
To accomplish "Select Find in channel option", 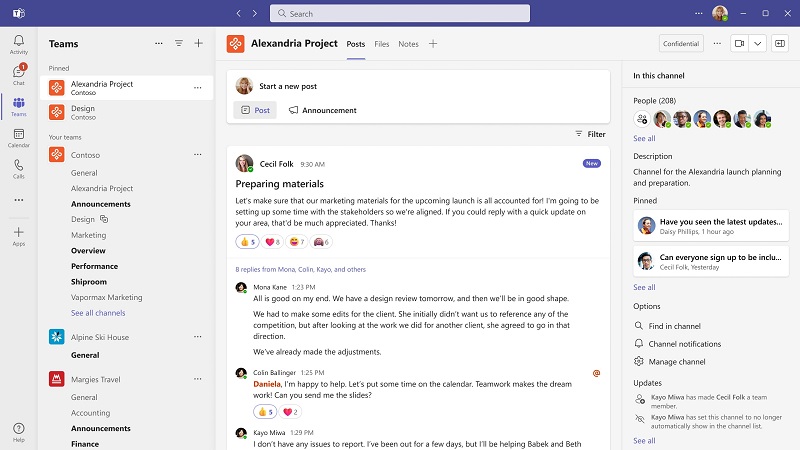I will [667, 326].
